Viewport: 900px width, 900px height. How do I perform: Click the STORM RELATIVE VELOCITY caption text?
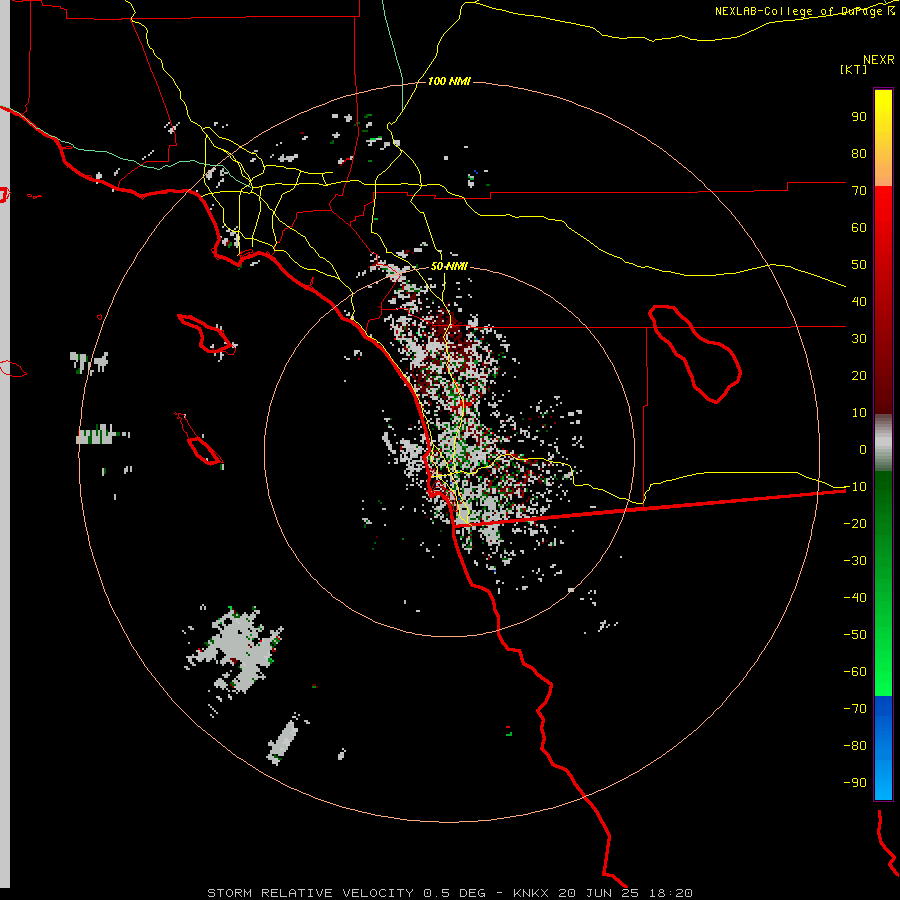311,893
